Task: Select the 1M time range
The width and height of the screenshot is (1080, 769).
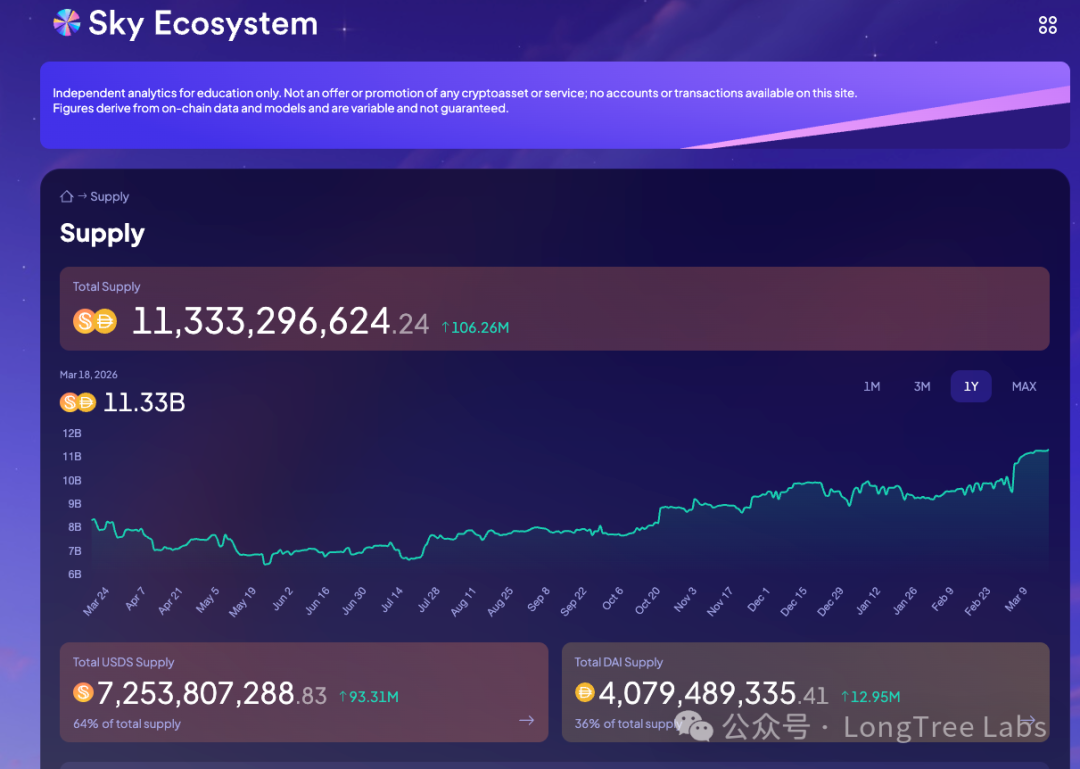Action: [871, 387]
